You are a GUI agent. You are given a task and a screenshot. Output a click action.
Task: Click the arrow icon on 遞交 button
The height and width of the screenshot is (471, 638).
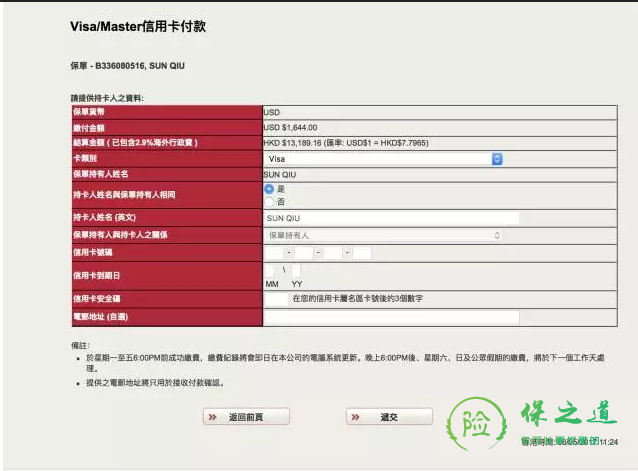(356, 417)
